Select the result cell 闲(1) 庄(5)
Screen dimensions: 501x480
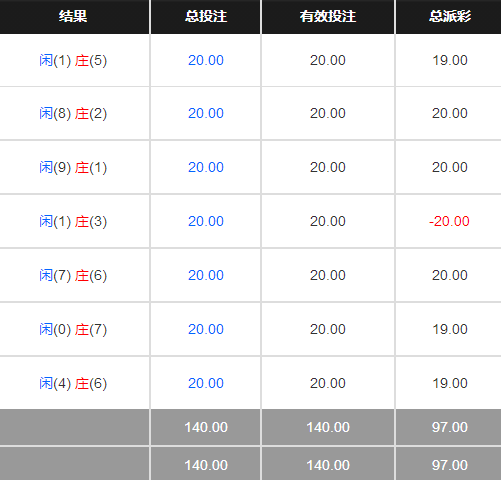(73, 61)
